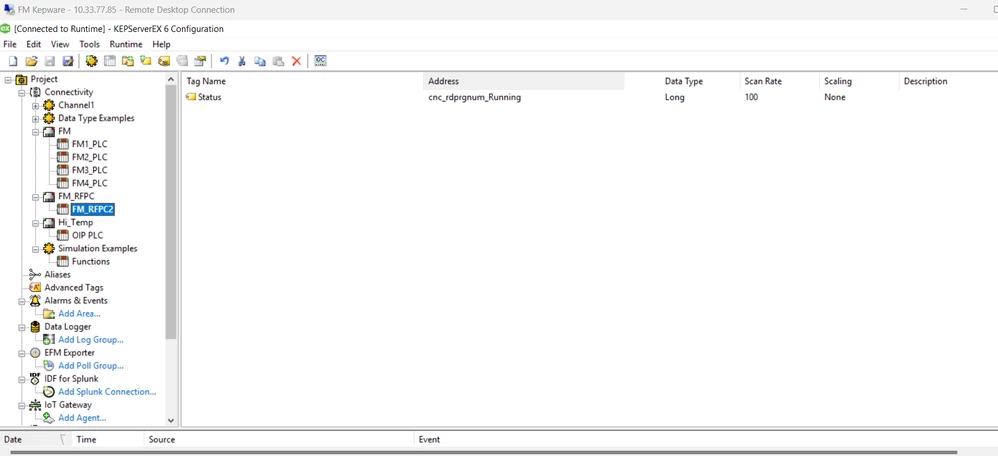Click the tree scrollbar down arrow

pyautogui.click(x=171, y=420)
